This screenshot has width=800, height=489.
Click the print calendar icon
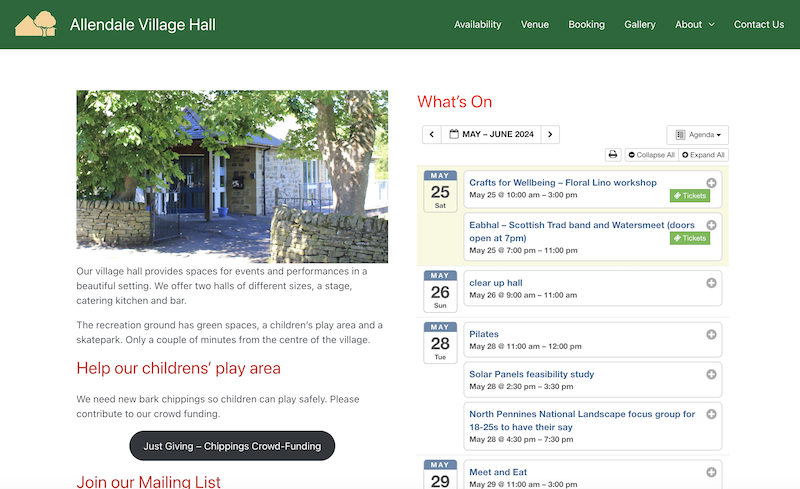pos(613,155)
